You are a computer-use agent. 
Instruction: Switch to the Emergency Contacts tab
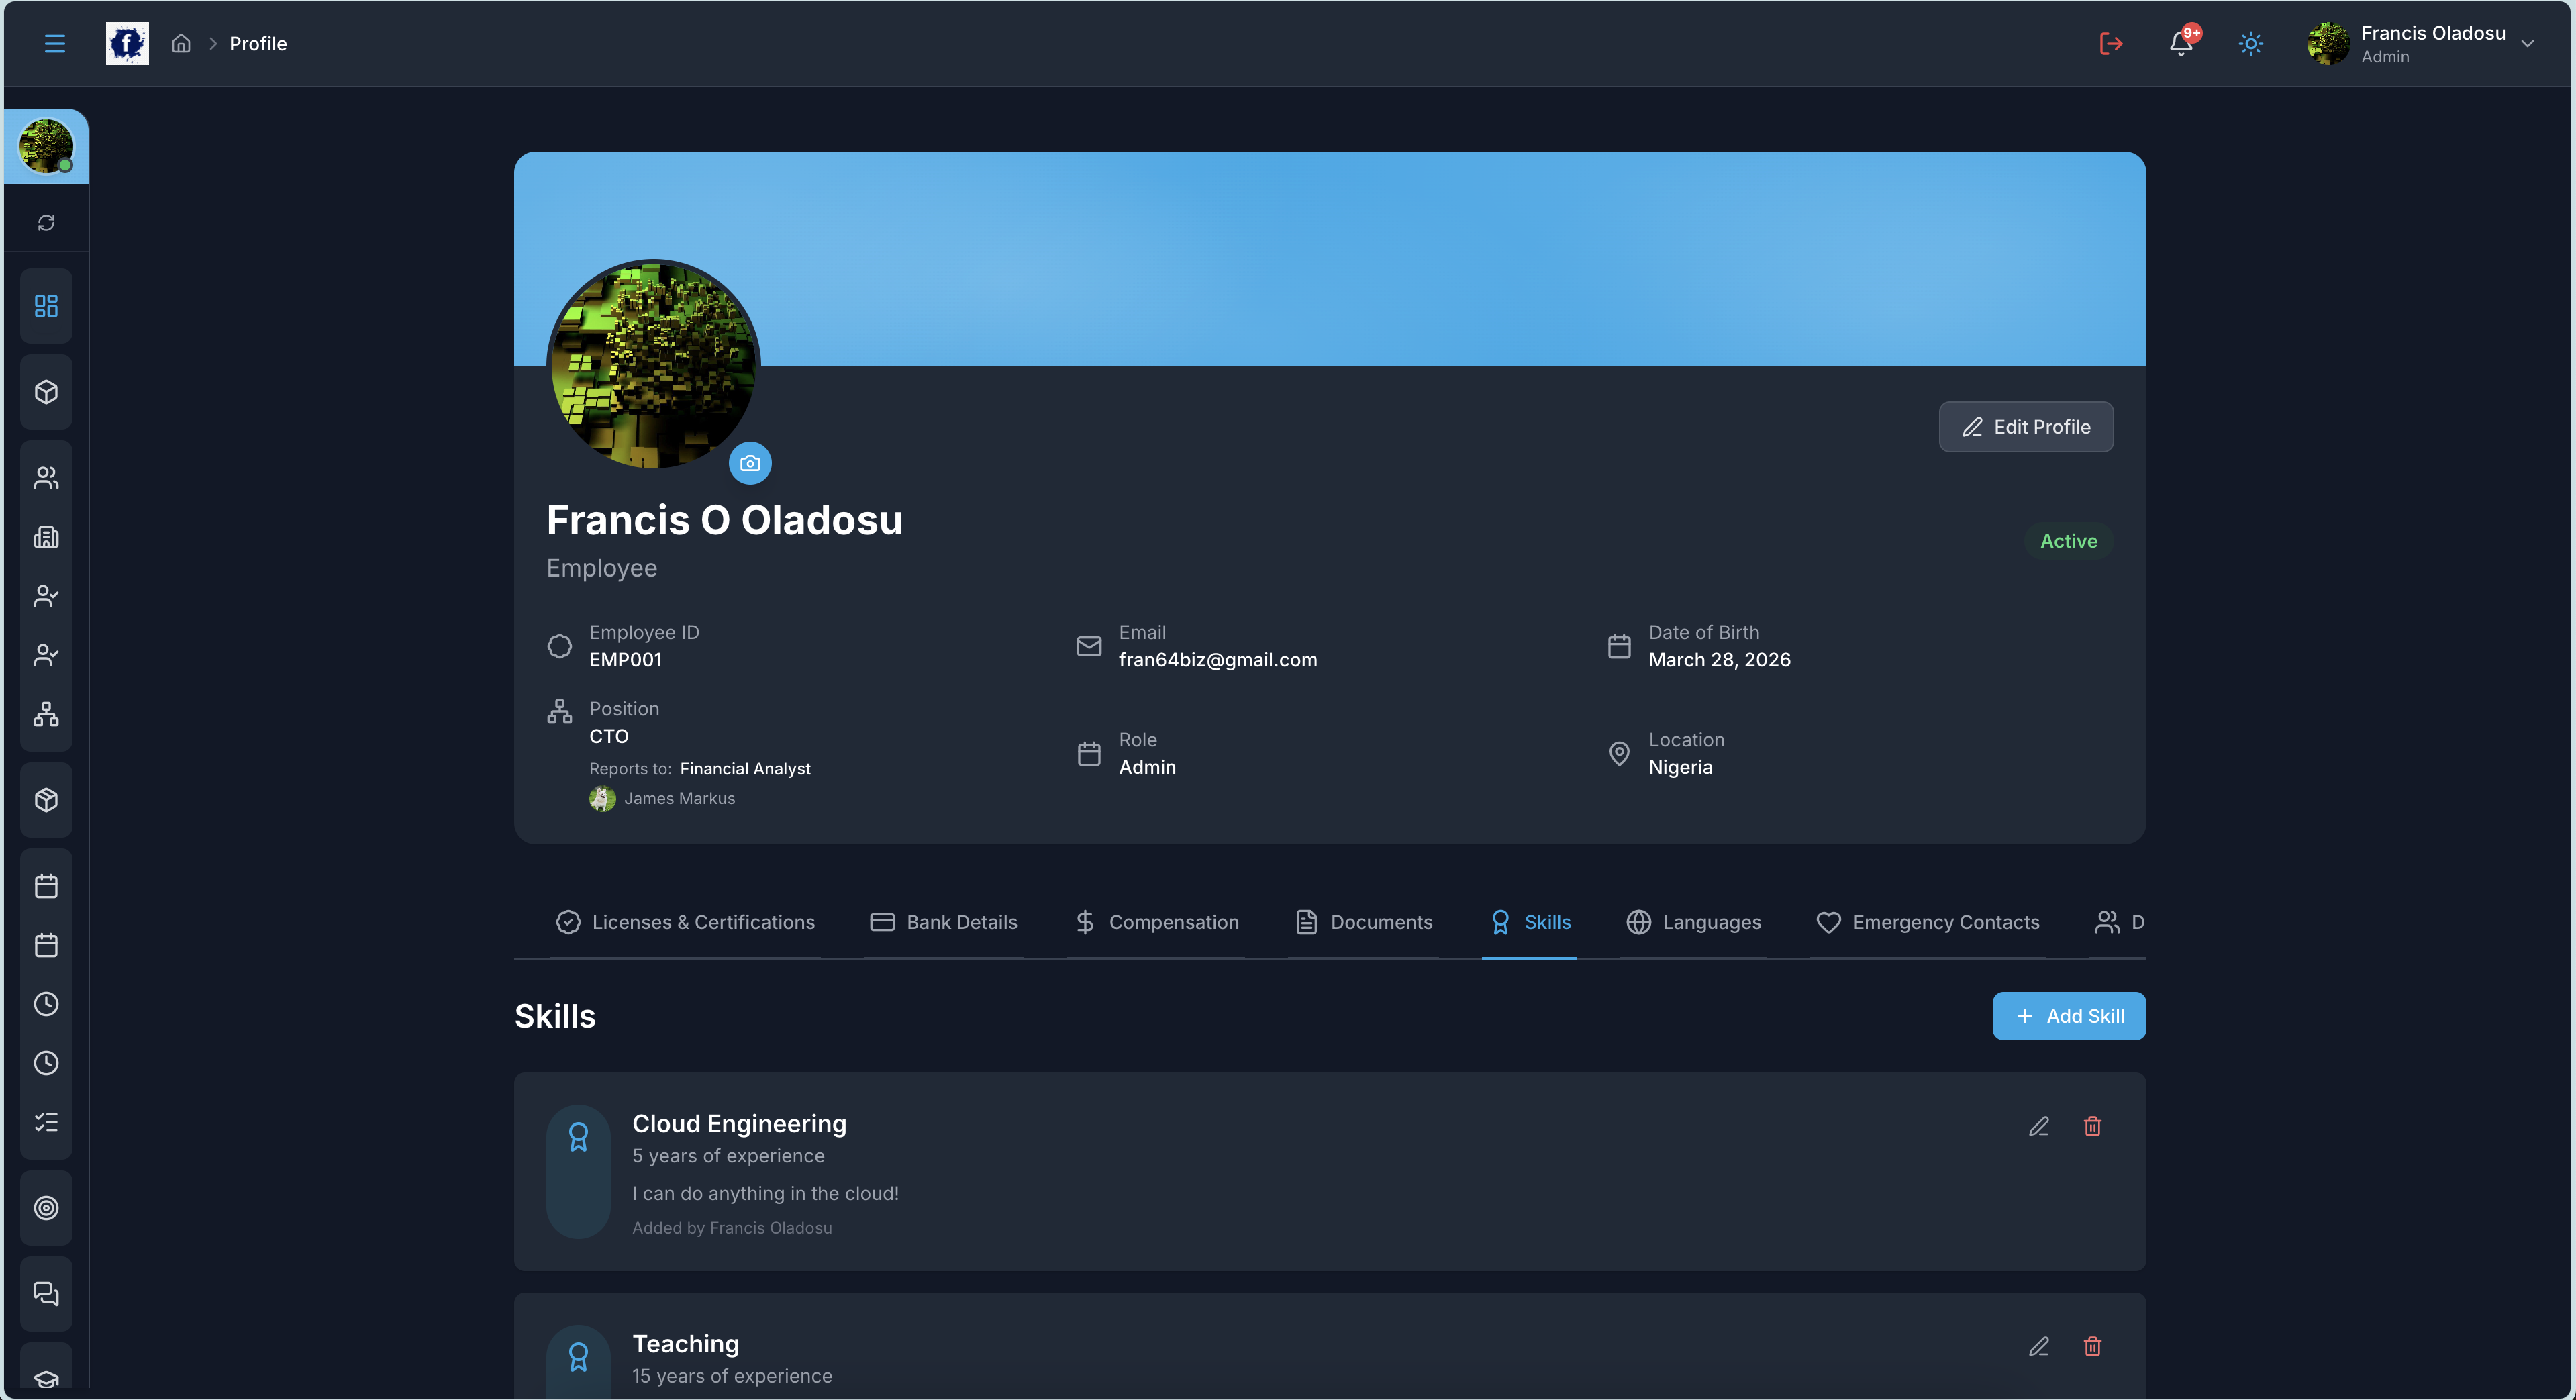(x=1928, y=922)
